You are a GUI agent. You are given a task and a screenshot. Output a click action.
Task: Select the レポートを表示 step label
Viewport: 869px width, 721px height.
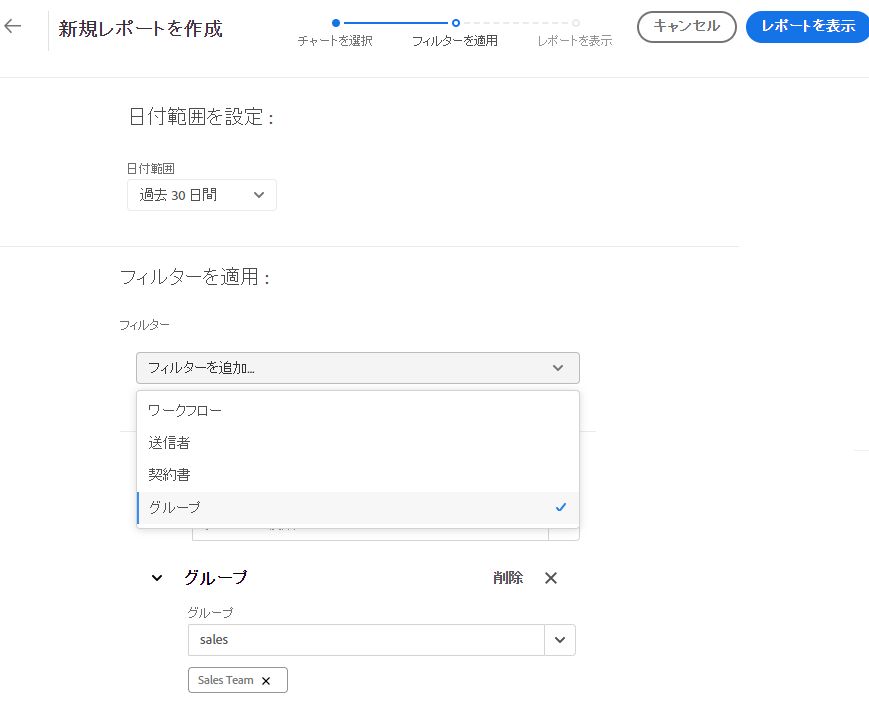click(575, 40)
